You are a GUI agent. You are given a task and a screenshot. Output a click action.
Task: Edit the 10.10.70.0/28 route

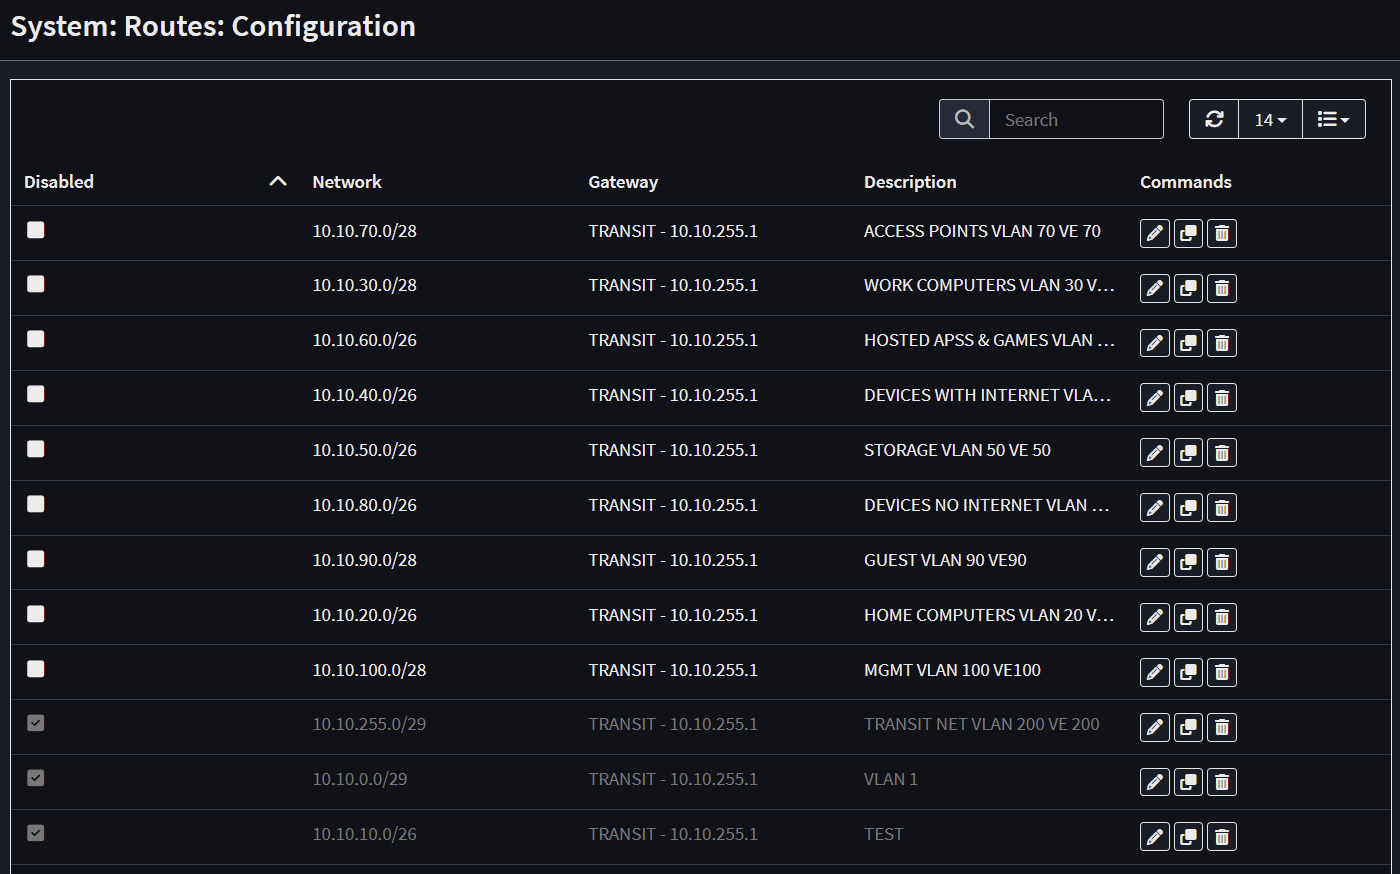coord(1154,233)
